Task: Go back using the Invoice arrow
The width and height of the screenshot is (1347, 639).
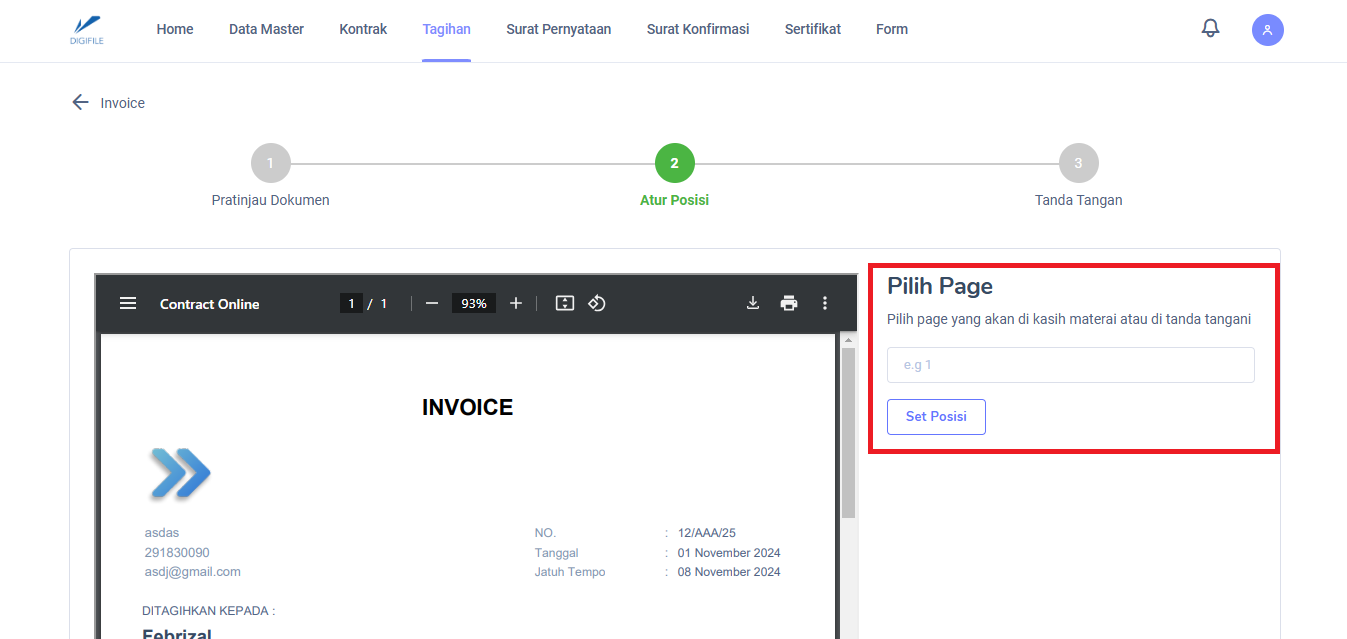Action: 80,103
